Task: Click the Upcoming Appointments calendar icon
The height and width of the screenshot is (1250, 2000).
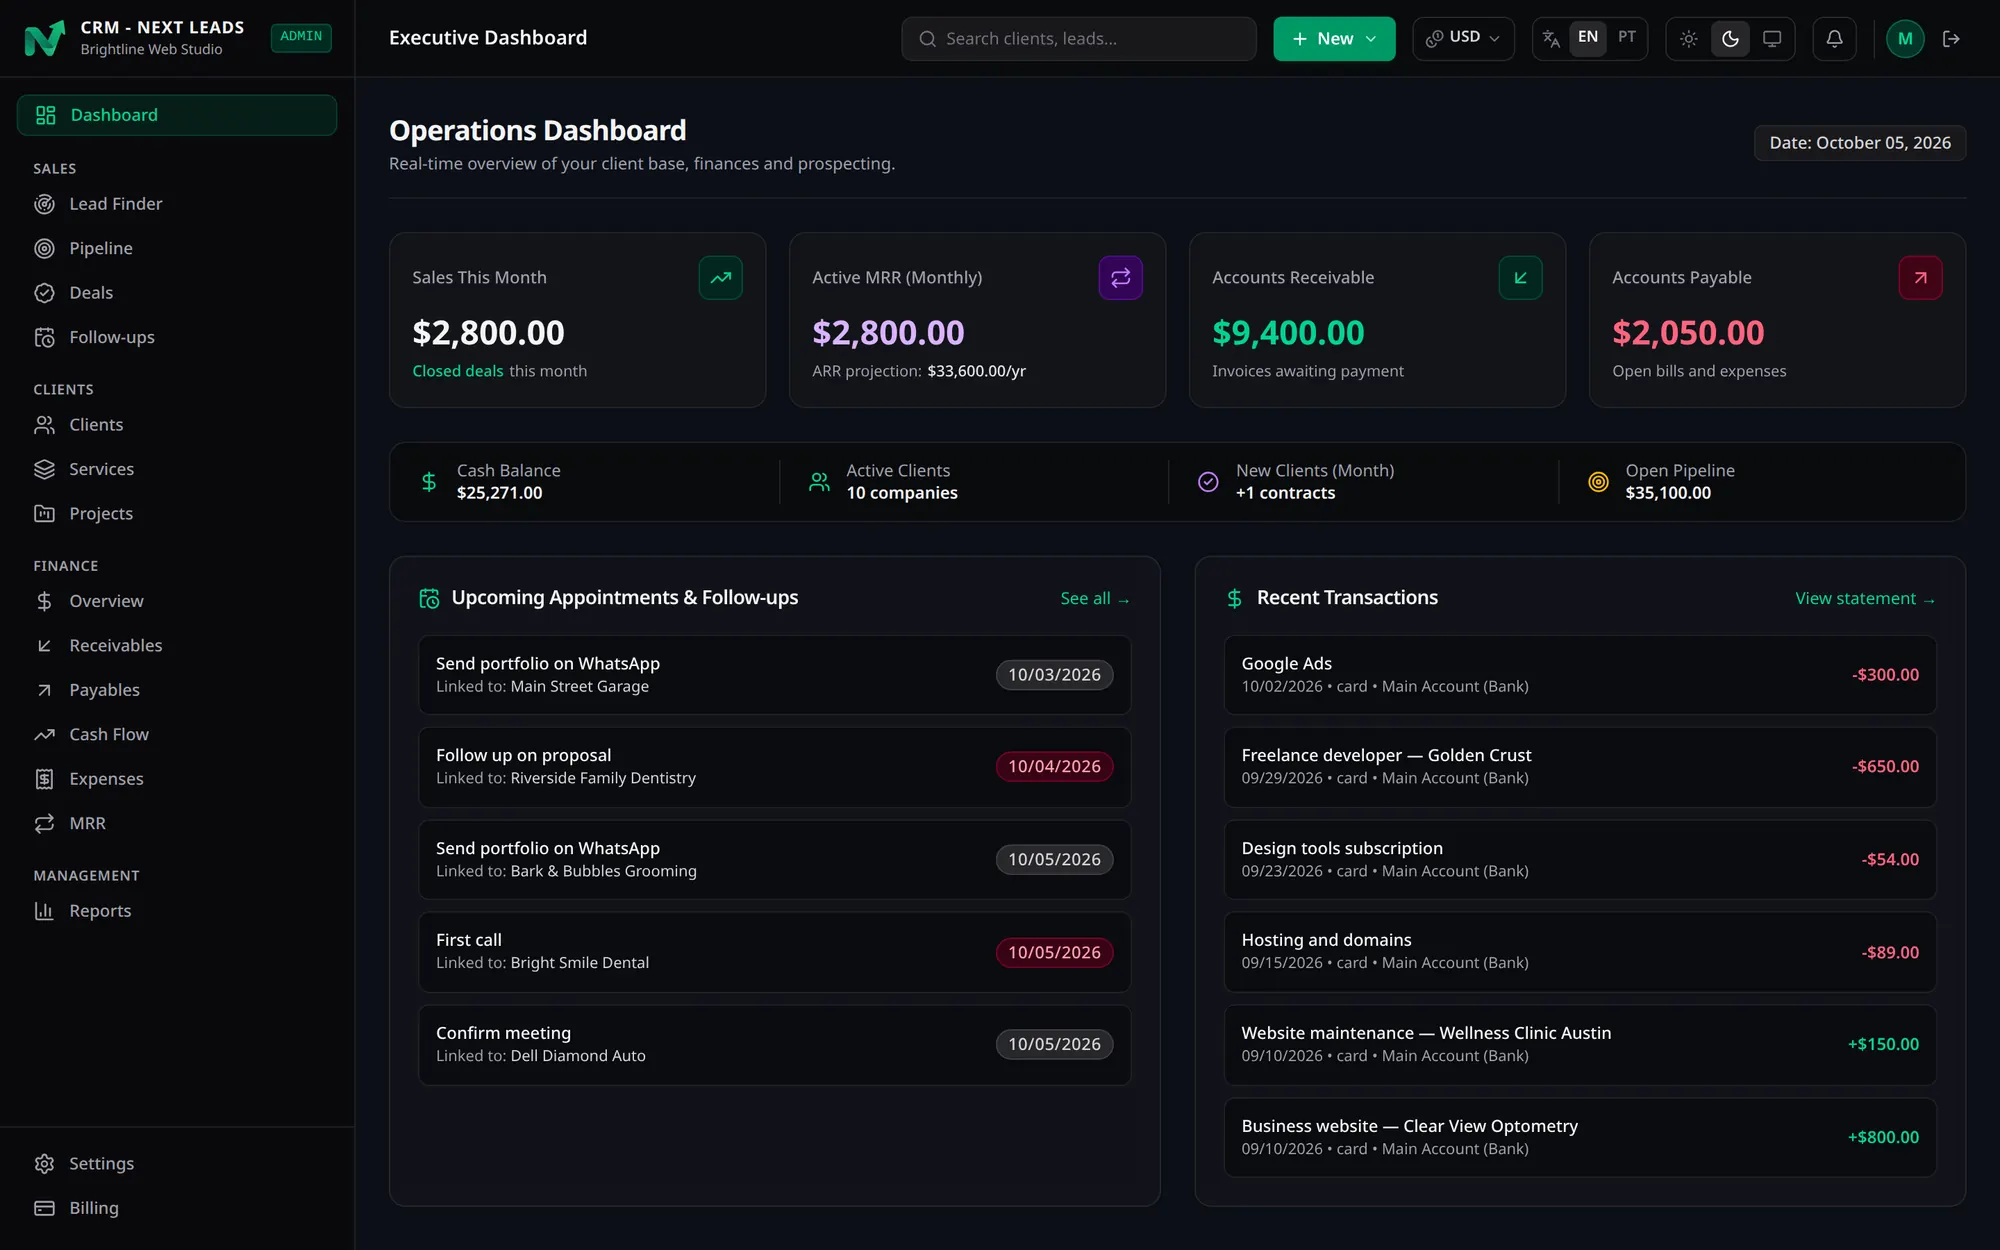Action: pos(429,598)
